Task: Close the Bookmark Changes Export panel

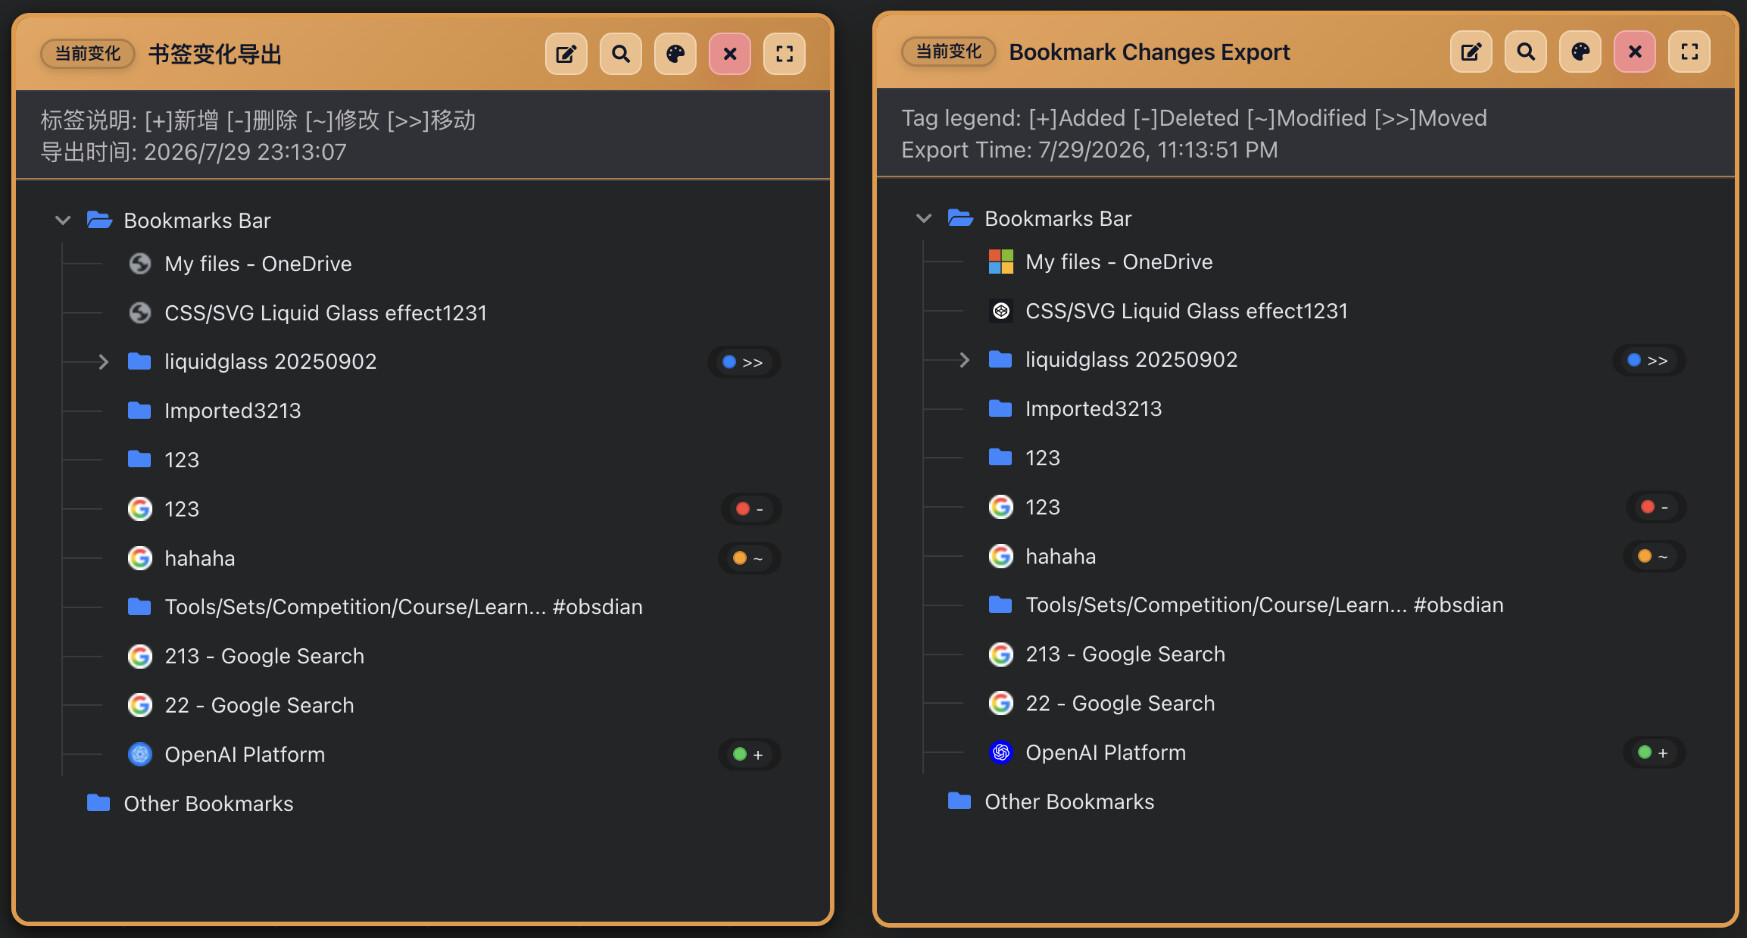Action: (1635, 52)
